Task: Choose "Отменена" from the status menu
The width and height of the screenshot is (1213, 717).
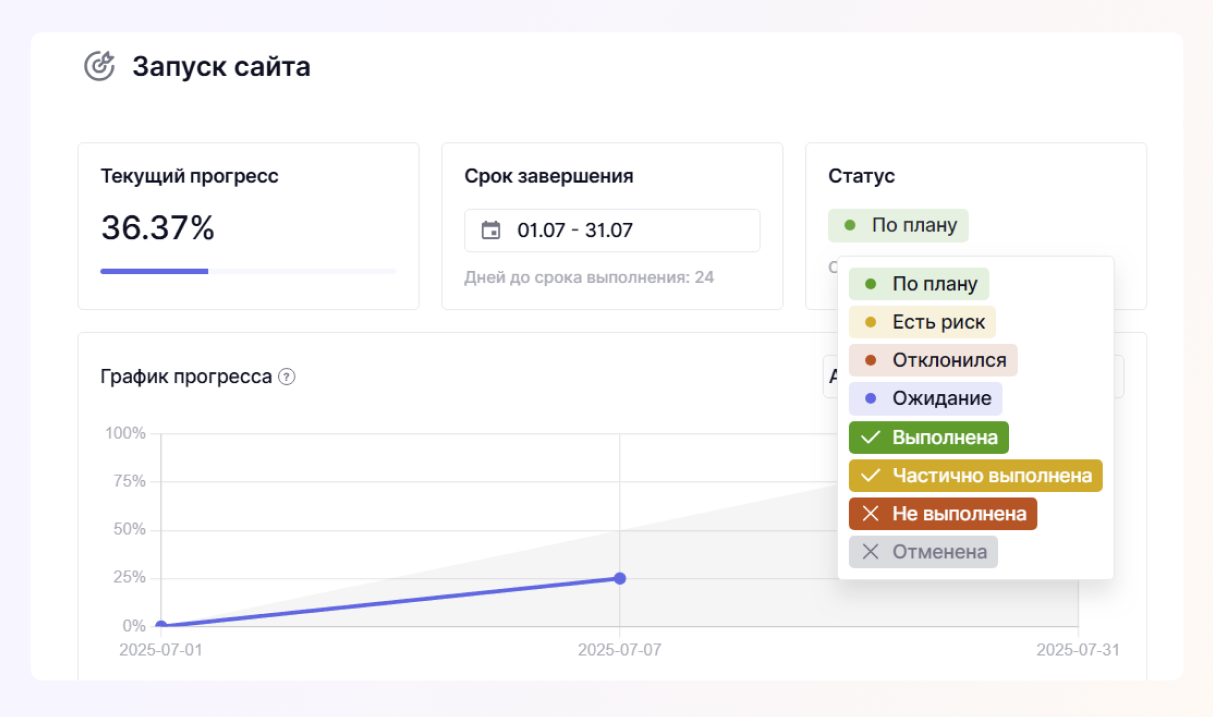Action: coord(923,551)
